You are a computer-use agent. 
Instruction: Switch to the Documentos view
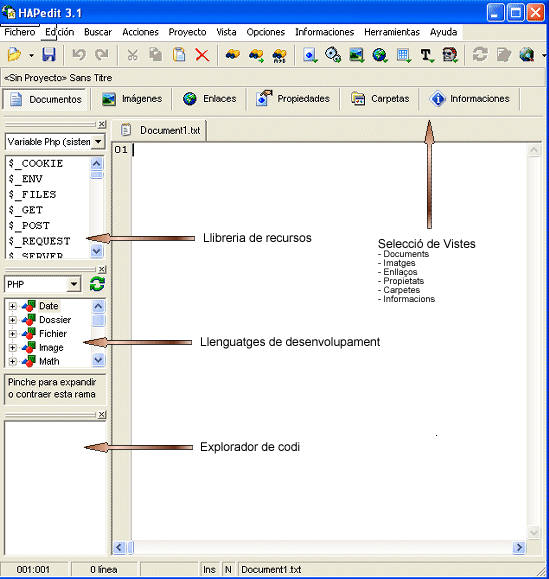[x=46, y=99]
